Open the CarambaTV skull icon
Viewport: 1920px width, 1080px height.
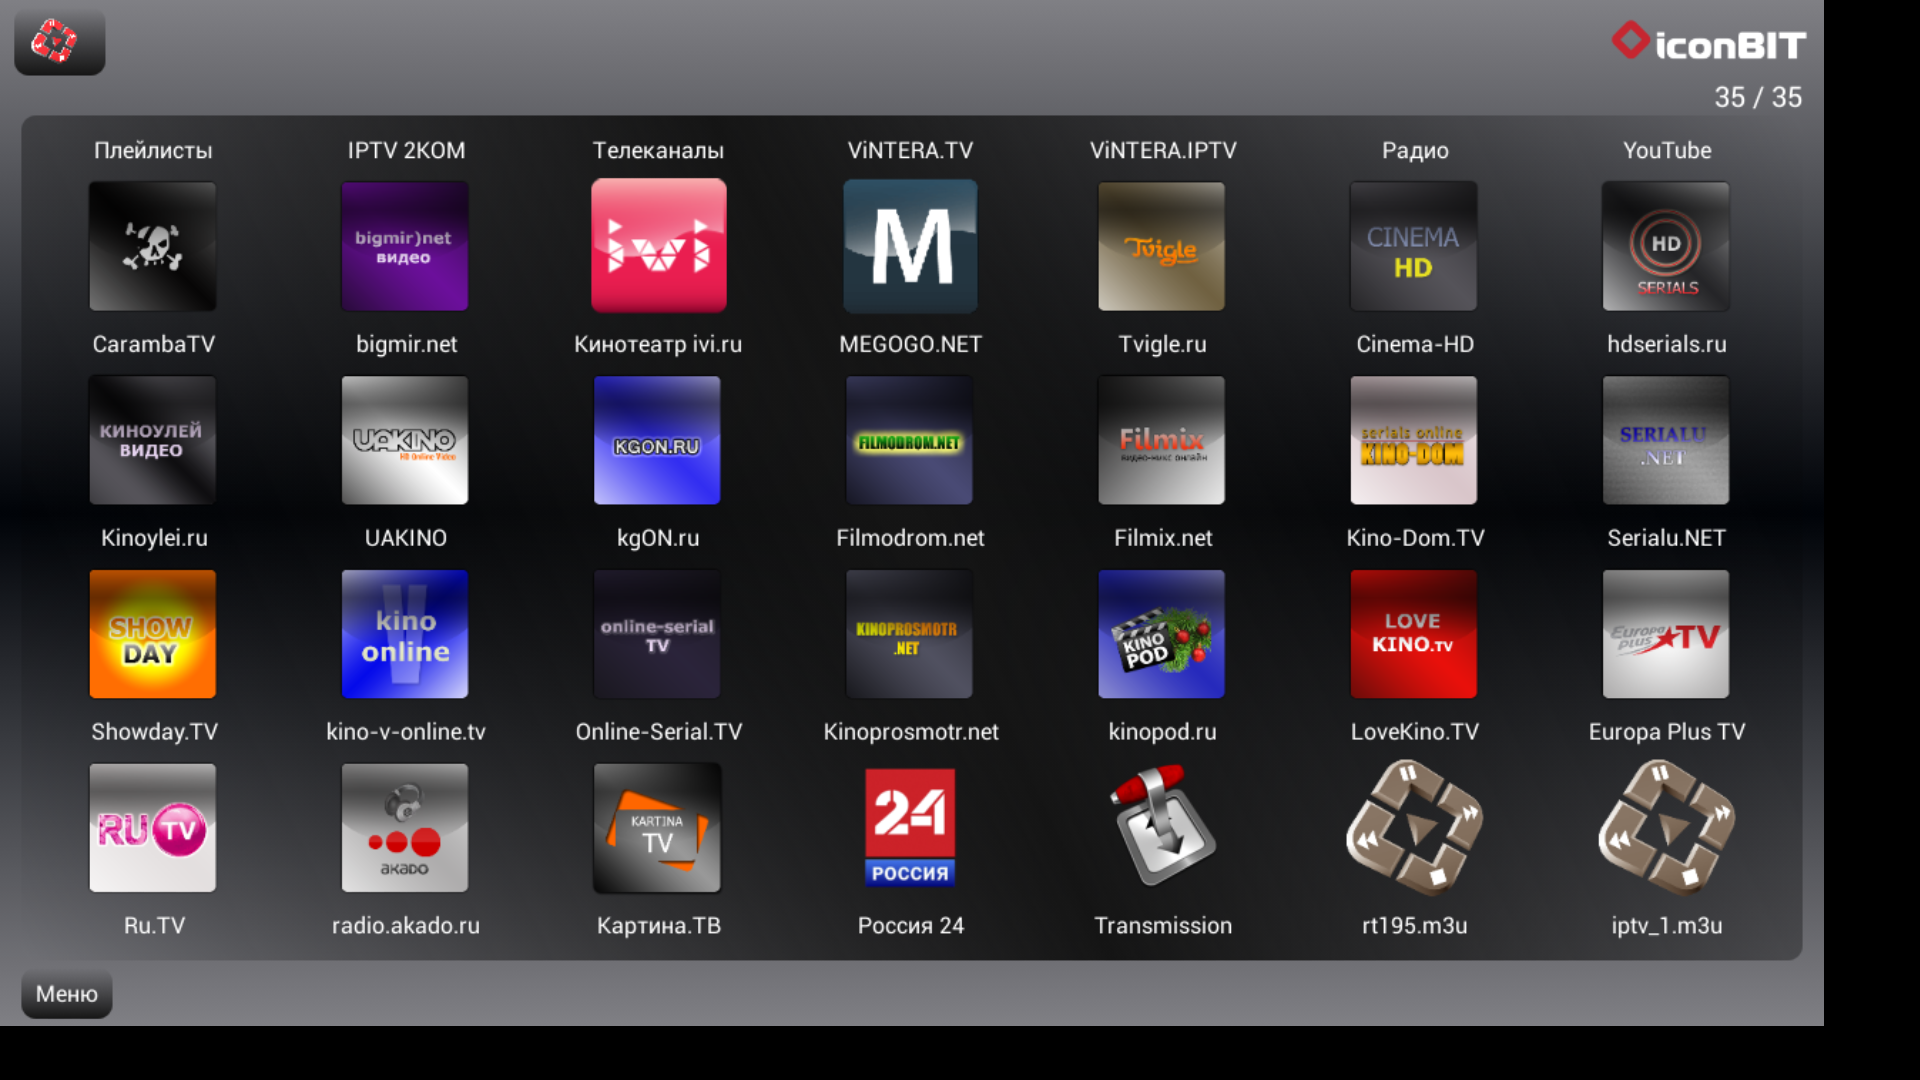(x=153, y=246)
